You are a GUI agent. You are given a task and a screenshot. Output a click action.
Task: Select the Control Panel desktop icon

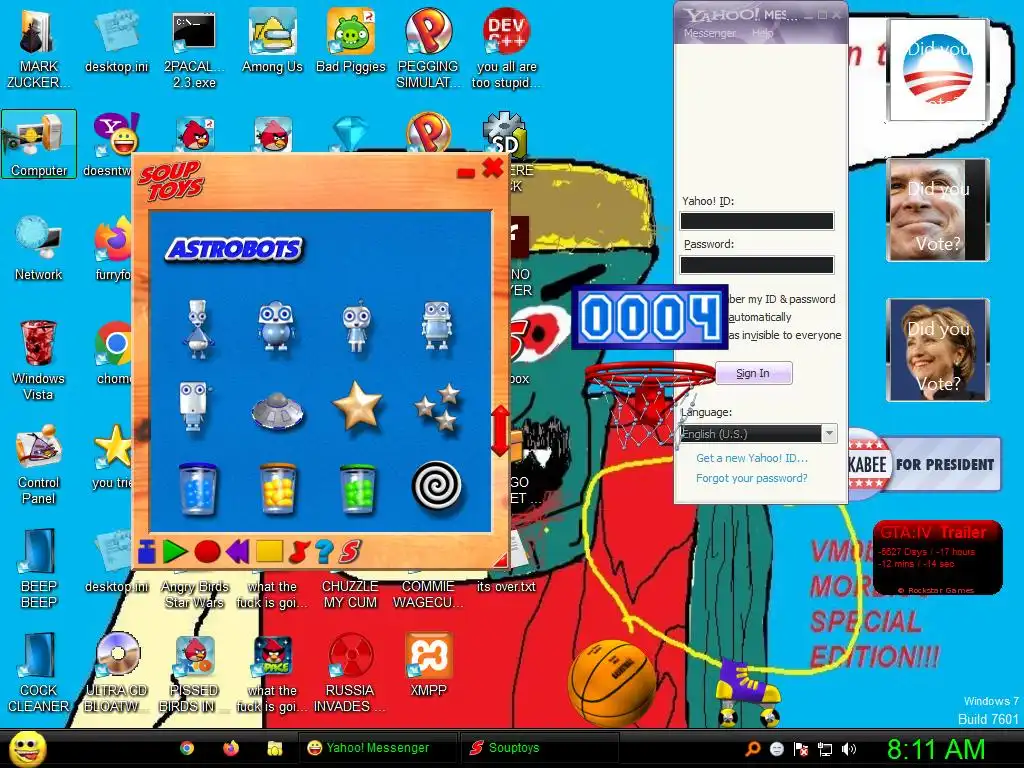point(39,464)
